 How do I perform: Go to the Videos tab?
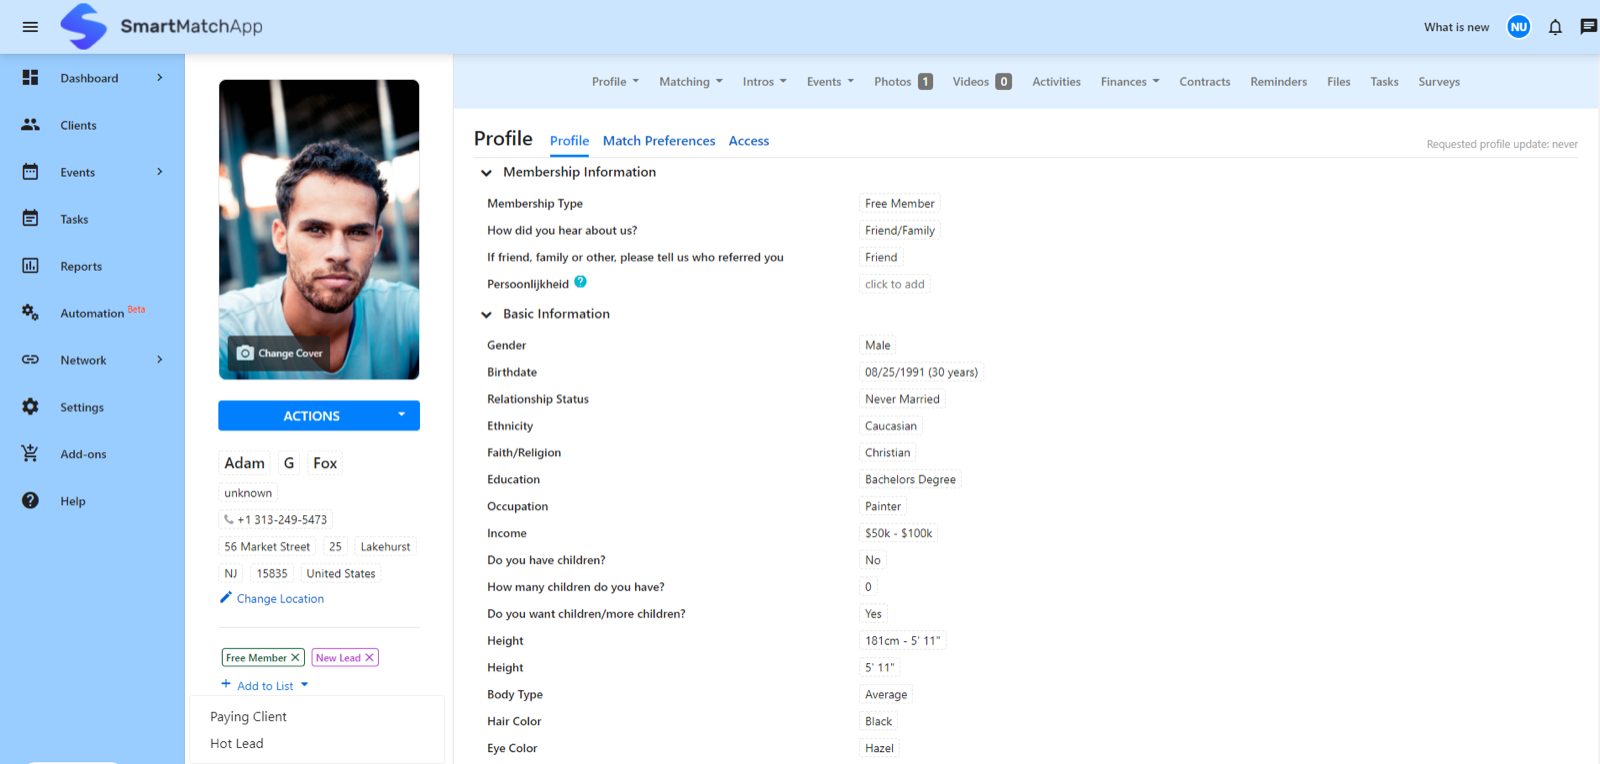click(982, 82)
